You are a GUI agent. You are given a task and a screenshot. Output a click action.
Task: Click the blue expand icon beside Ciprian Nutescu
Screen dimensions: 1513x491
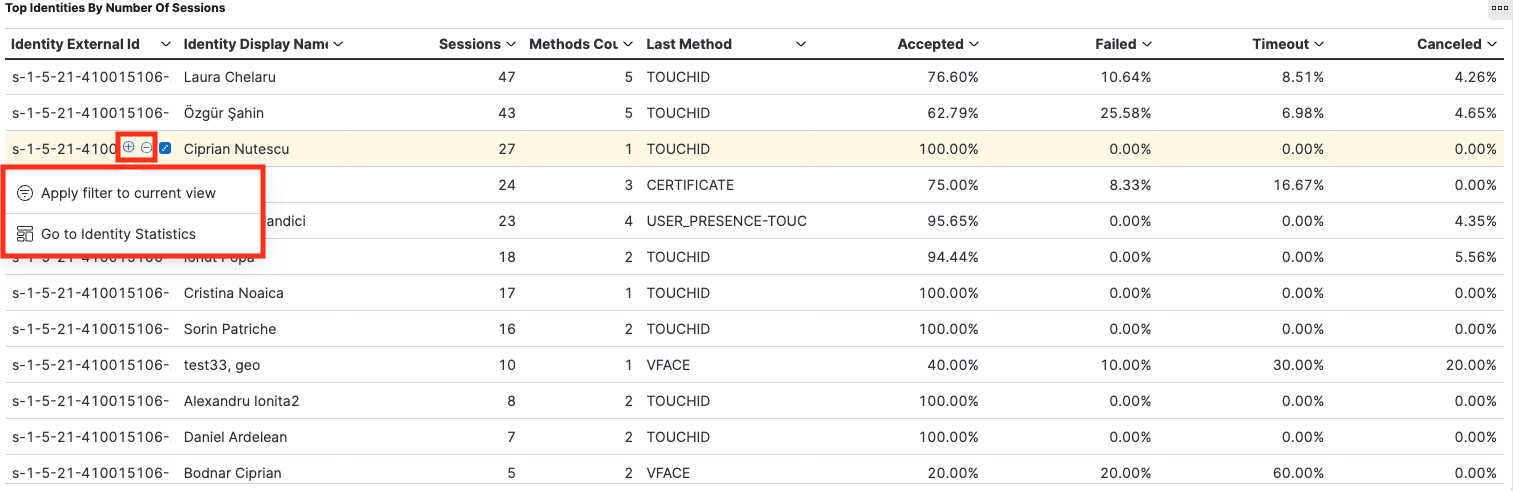click(x=165, y=149)
